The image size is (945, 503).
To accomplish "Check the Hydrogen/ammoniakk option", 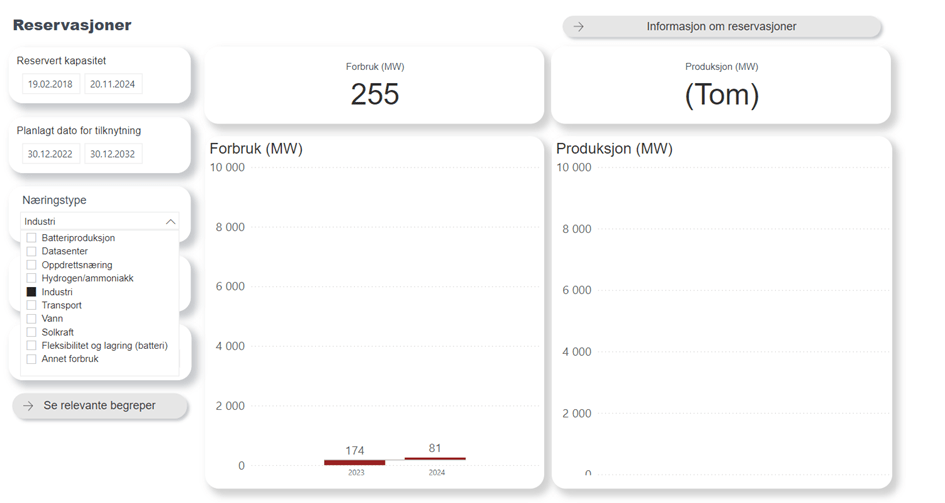I will coord(32,279).
